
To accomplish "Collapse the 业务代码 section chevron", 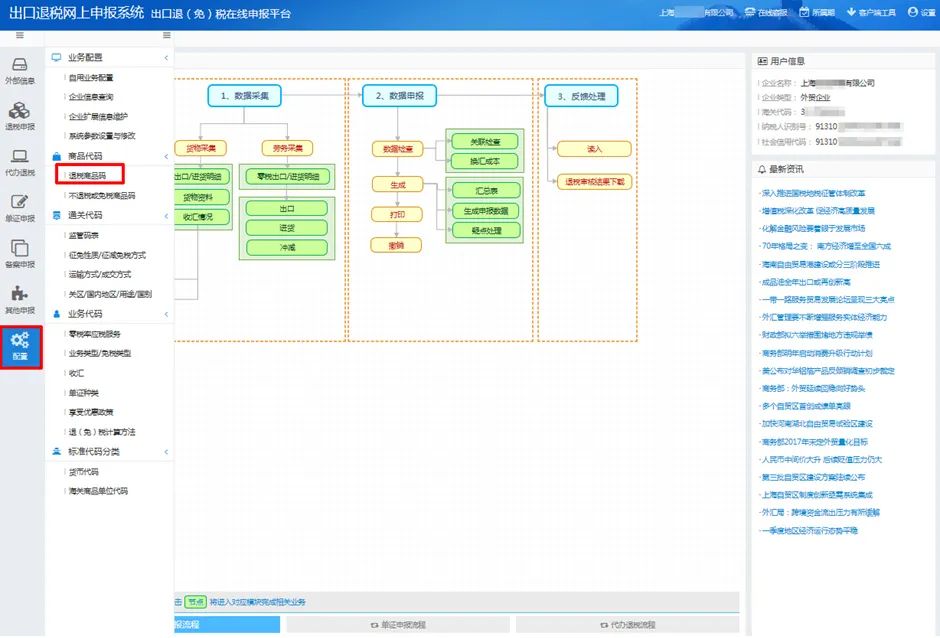I will pos(166,314).
